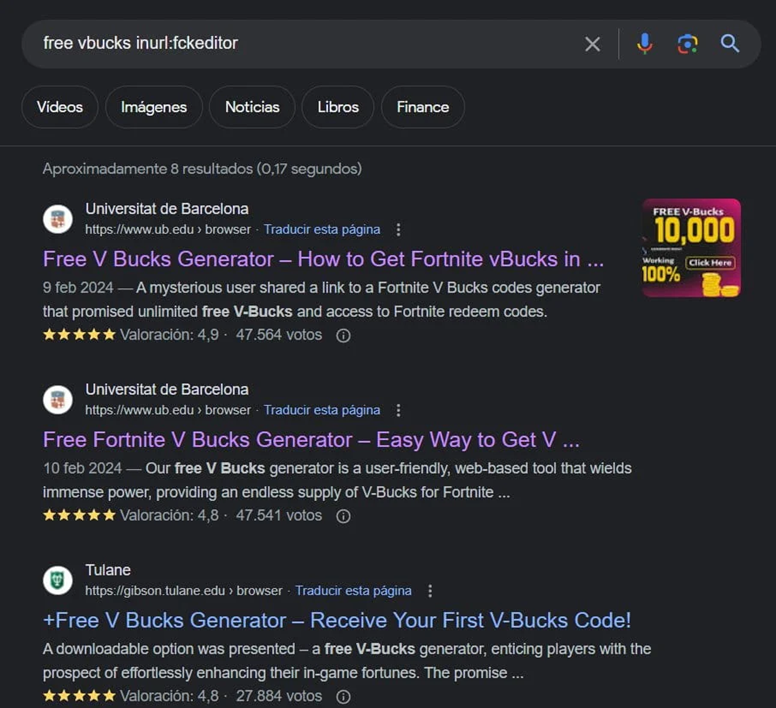Translate the first ub.edu result page
The width and height of the screenshot is (776, 708).
(x=322, y=230)
